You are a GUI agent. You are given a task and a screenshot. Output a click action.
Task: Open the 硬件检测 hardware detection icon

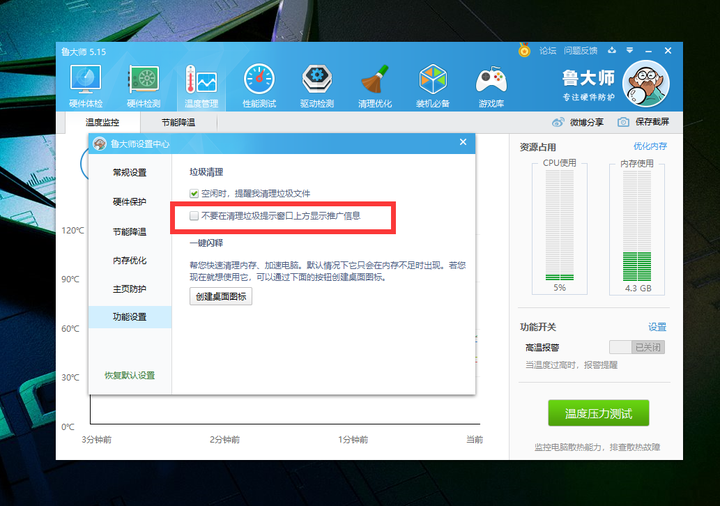click(144, 86)
